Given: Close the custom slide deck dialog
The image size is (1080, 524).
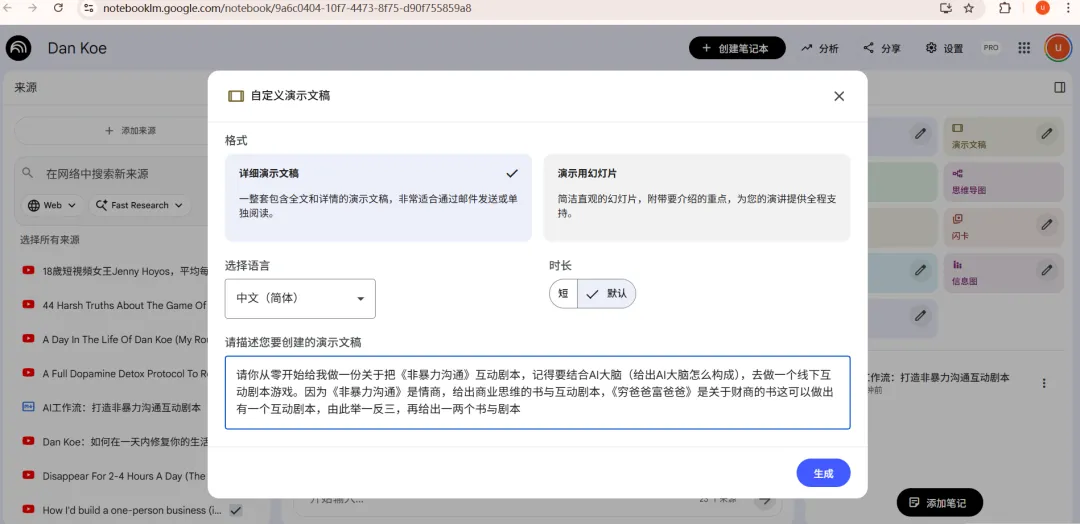Looking at the screenshot, I should point(839,96).
